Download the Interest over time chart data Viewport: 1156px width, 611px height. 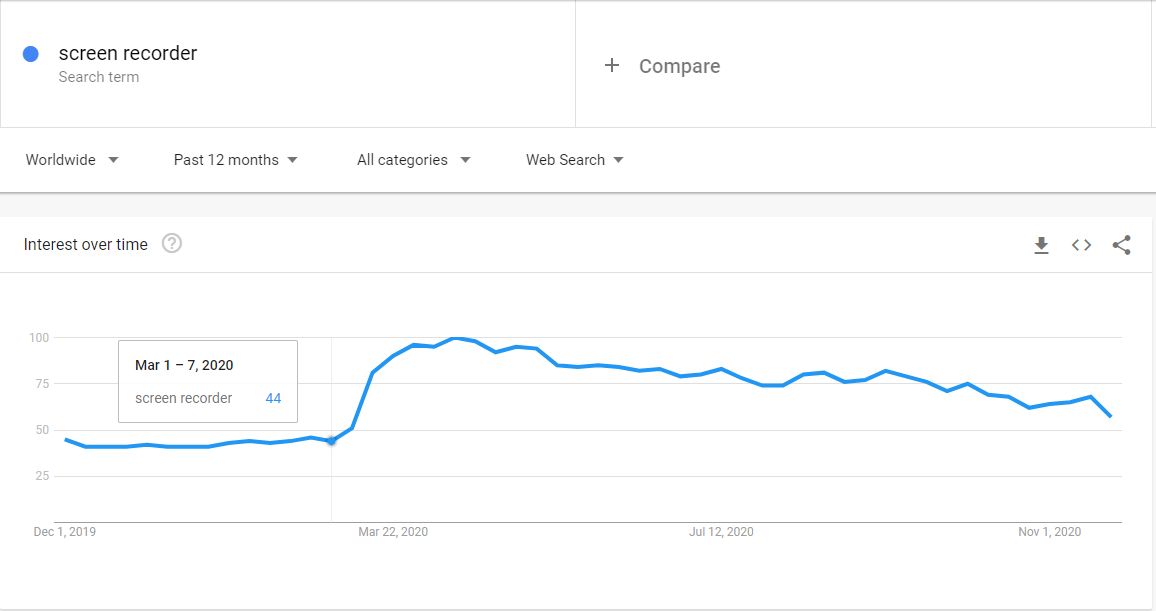tap(1041, 245)
